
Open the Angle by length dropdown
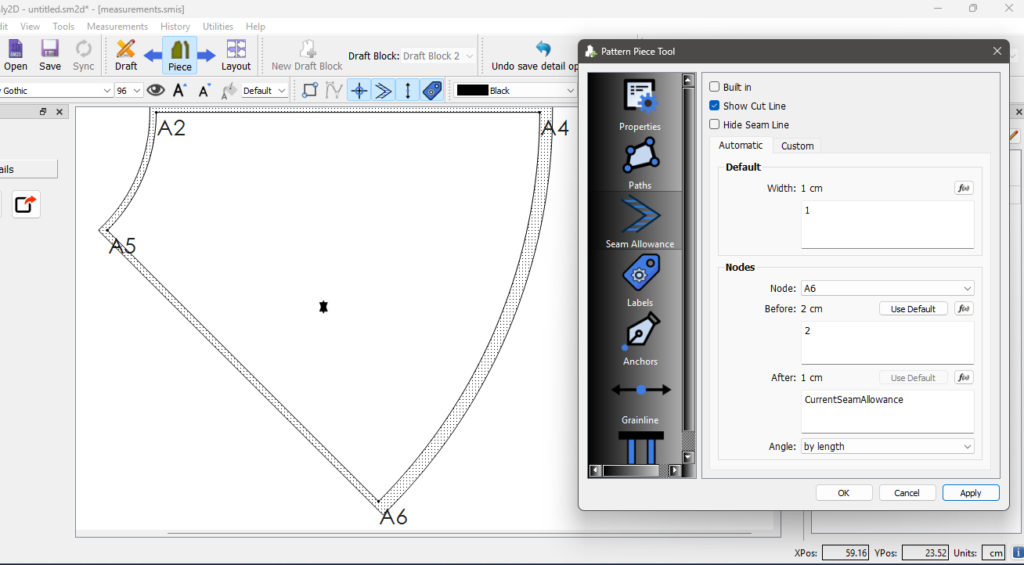(x=888, y=447)
